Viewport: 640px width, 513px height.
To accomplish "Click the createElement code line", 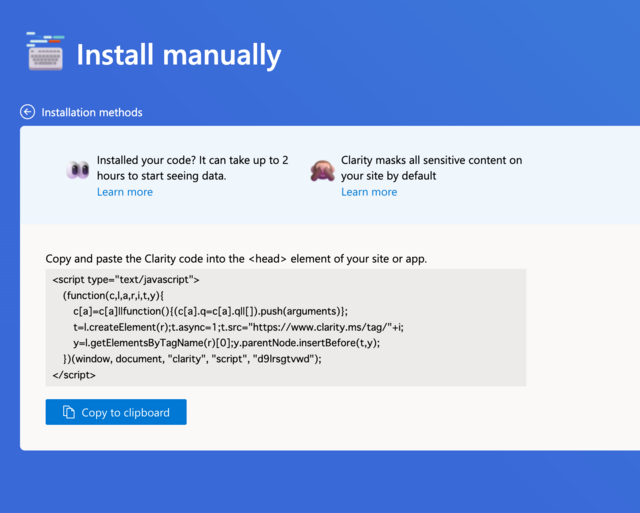I will click(x=238, y=327).
